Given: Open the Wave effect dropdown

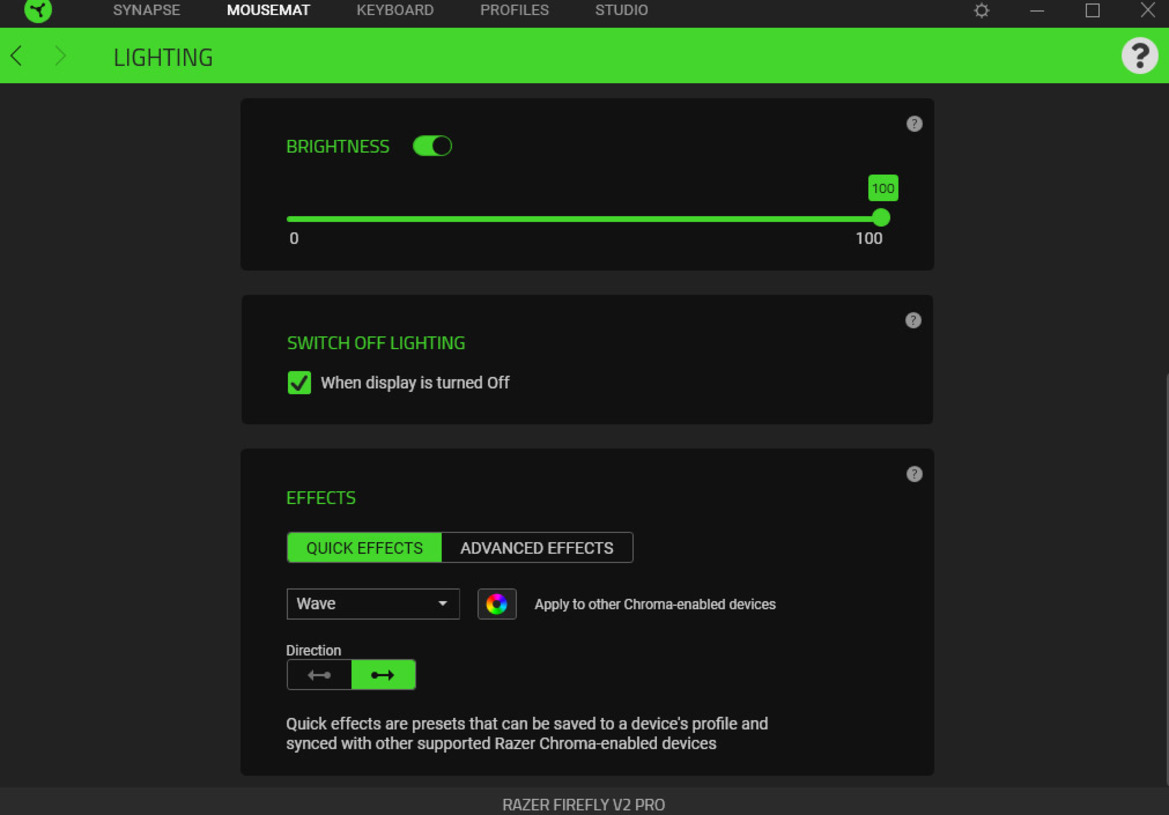Looking at the screenshot, I should click(x=373, y=604).
